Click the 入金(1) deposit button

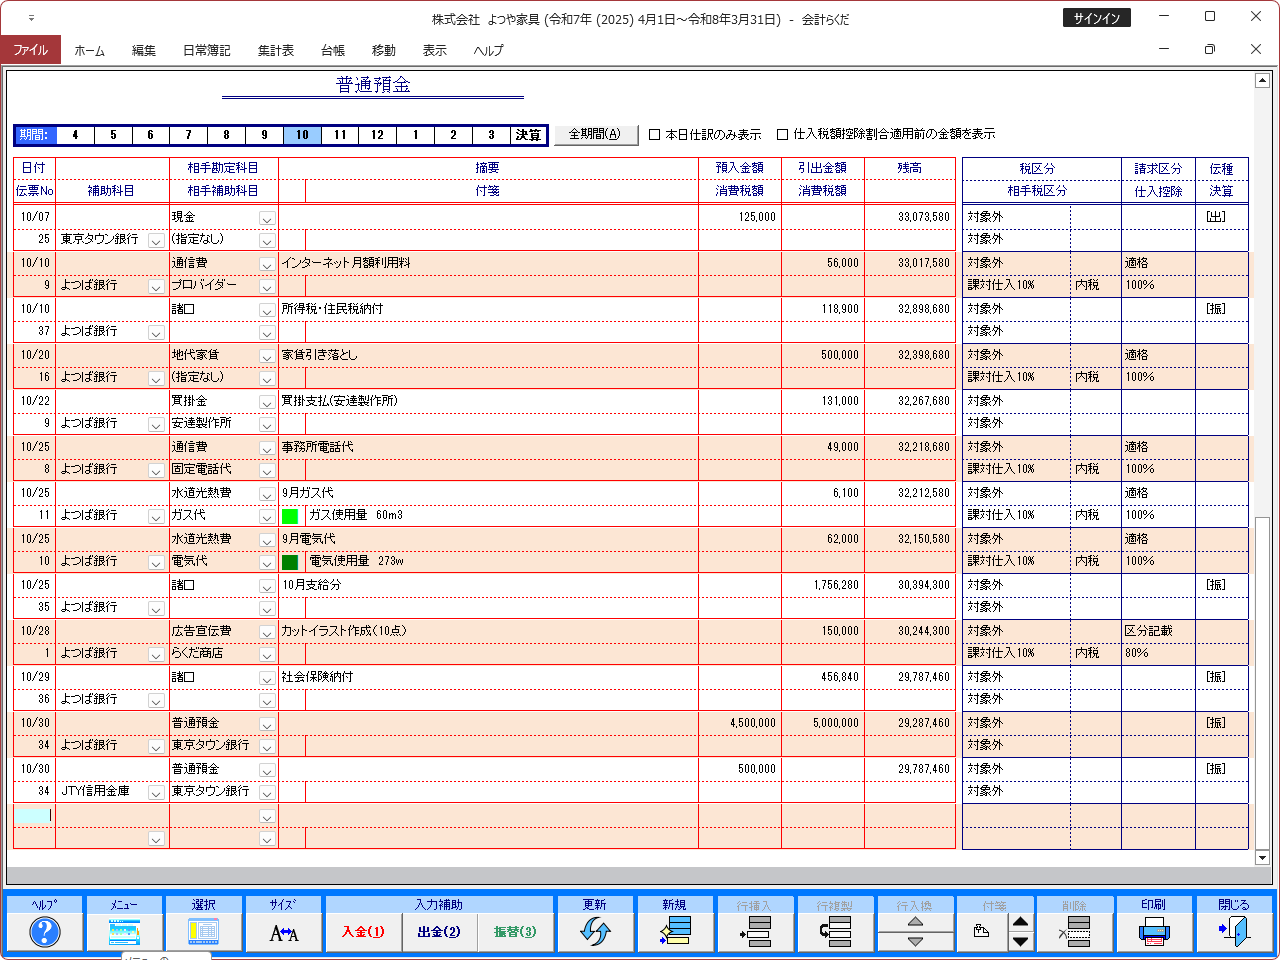point(363,932)
